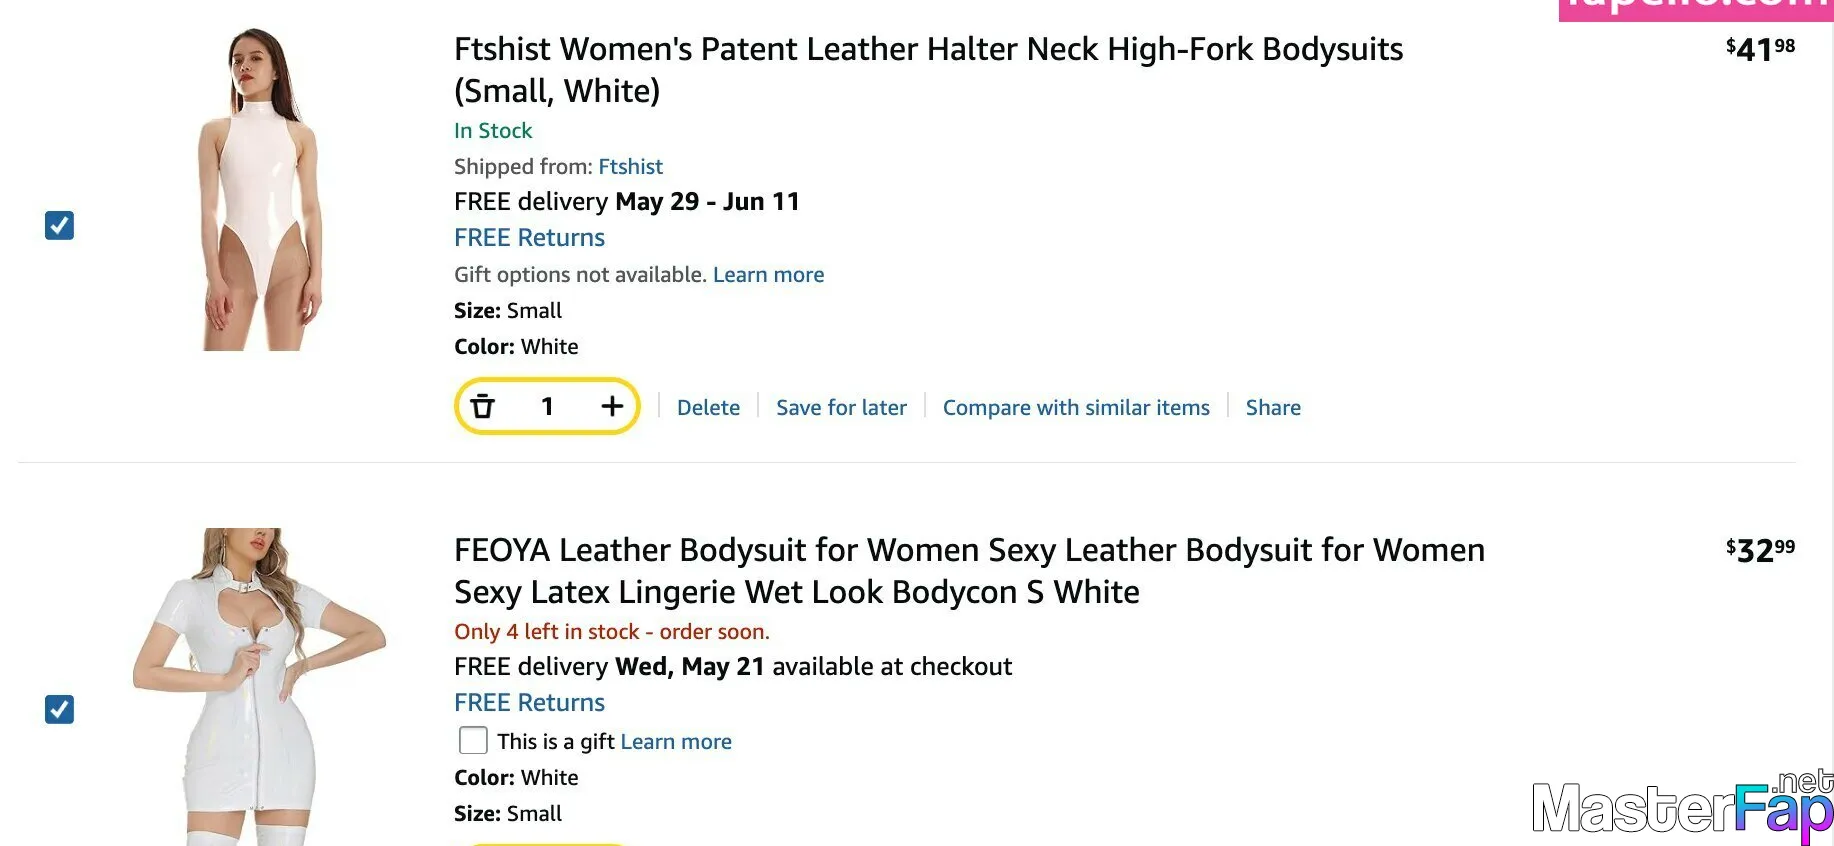Delete the Ftshist bodysuit from cart

pos(708,407)
